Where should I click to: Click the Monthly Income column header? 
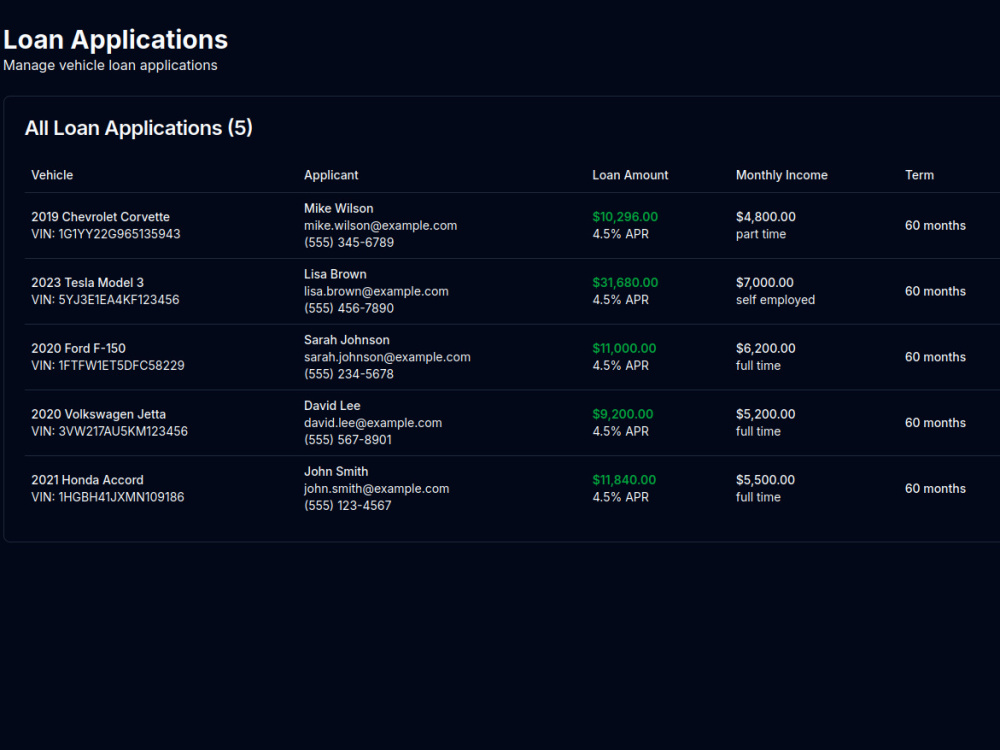782,175
